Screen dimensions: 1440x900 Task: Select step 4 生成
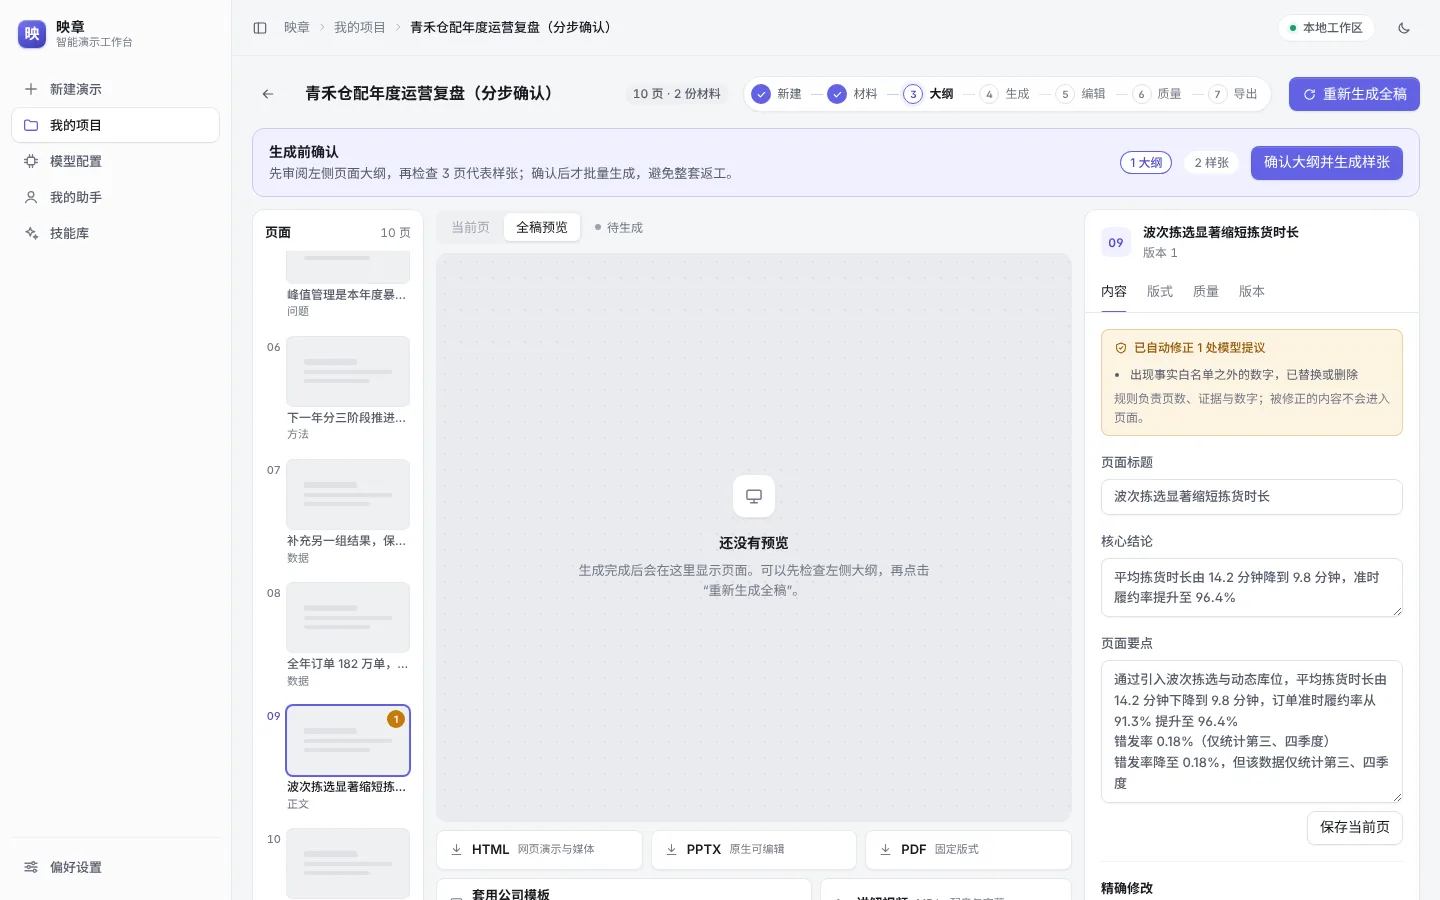pyautogui.click(x=1005, y=94)
